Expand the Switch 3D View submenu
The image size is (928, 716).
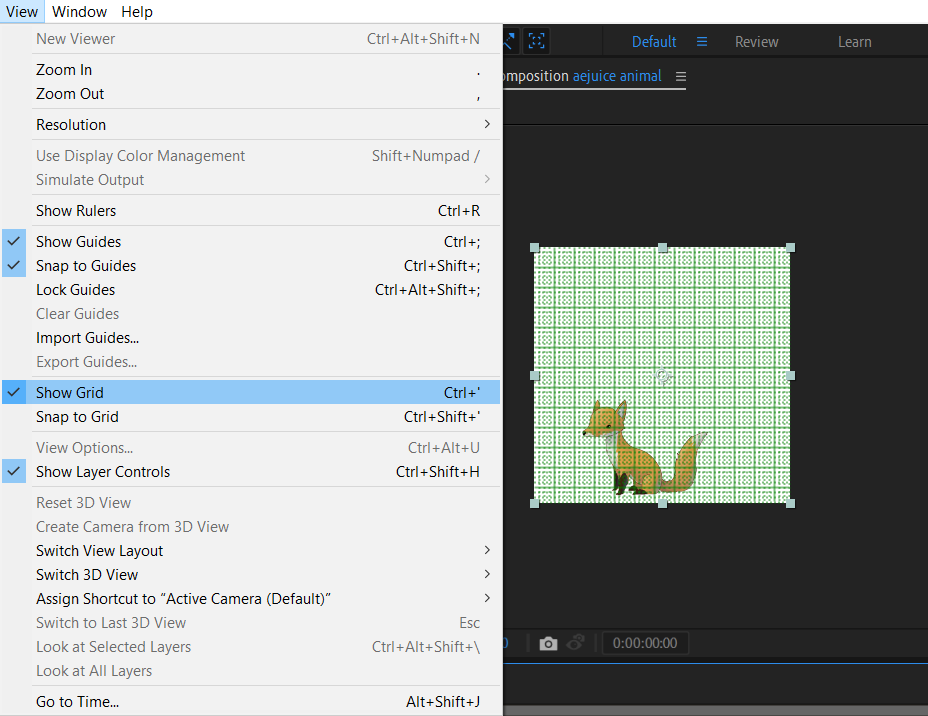point(87,575)
